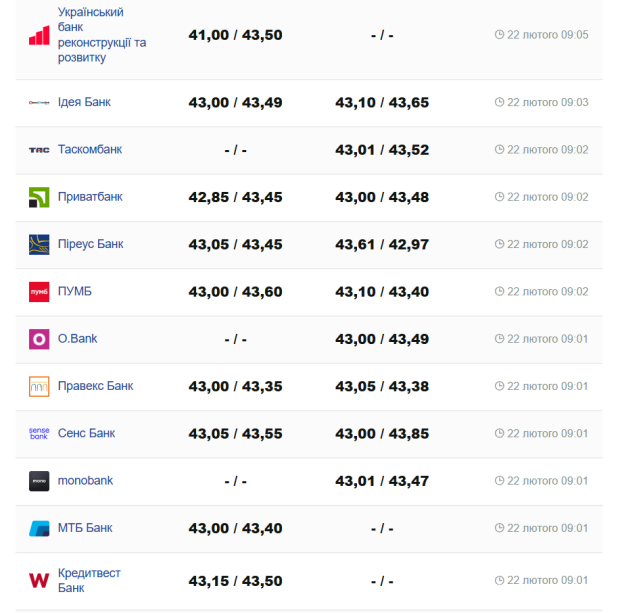The width and height of the screenshot is (620, 613).
Task: Click the pink O.Bank logo icon
Action: [x=39, y=339]
